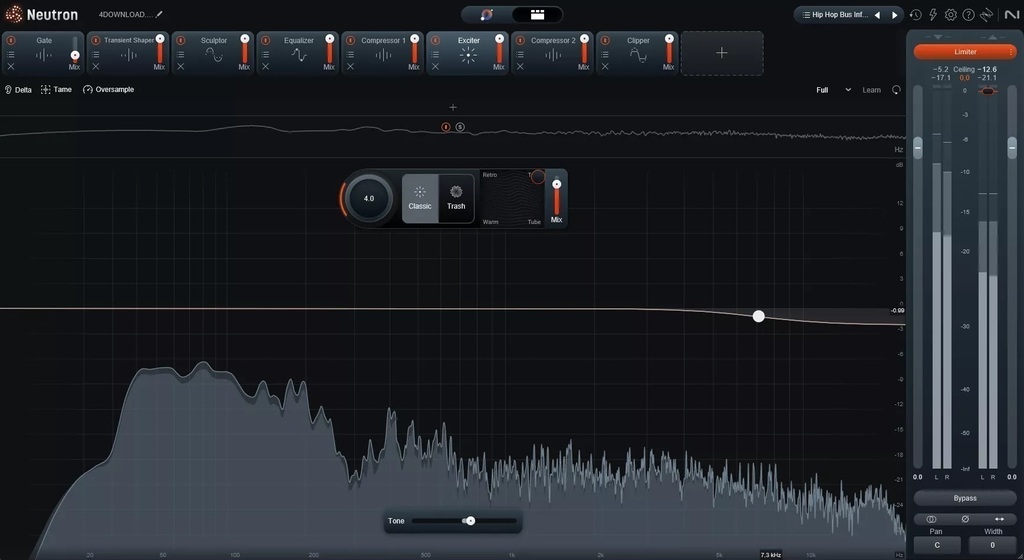1024x560 pixels.
Task: Open the Equalizer module panel
Action: click(298, 53)
